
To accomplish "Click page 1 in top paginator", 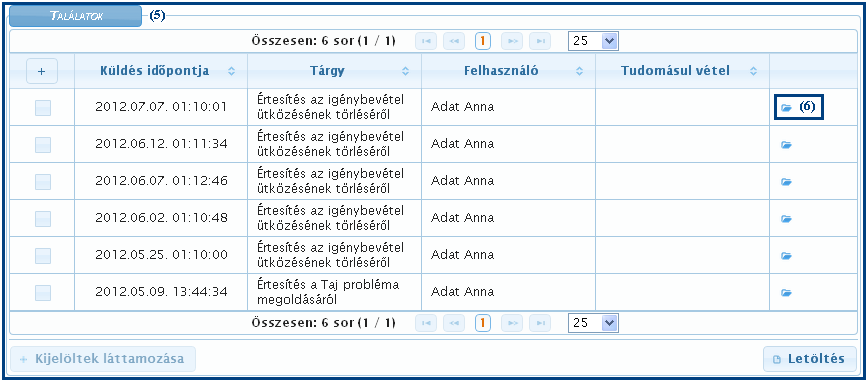I will (x=483, y=41).
